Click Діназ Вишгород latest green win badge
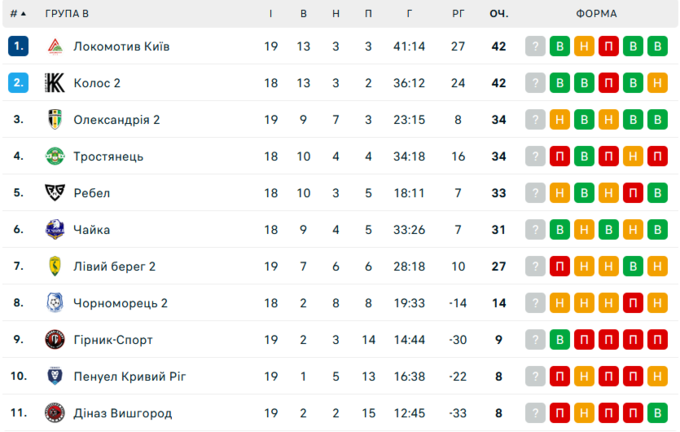 tap(657, 413)
